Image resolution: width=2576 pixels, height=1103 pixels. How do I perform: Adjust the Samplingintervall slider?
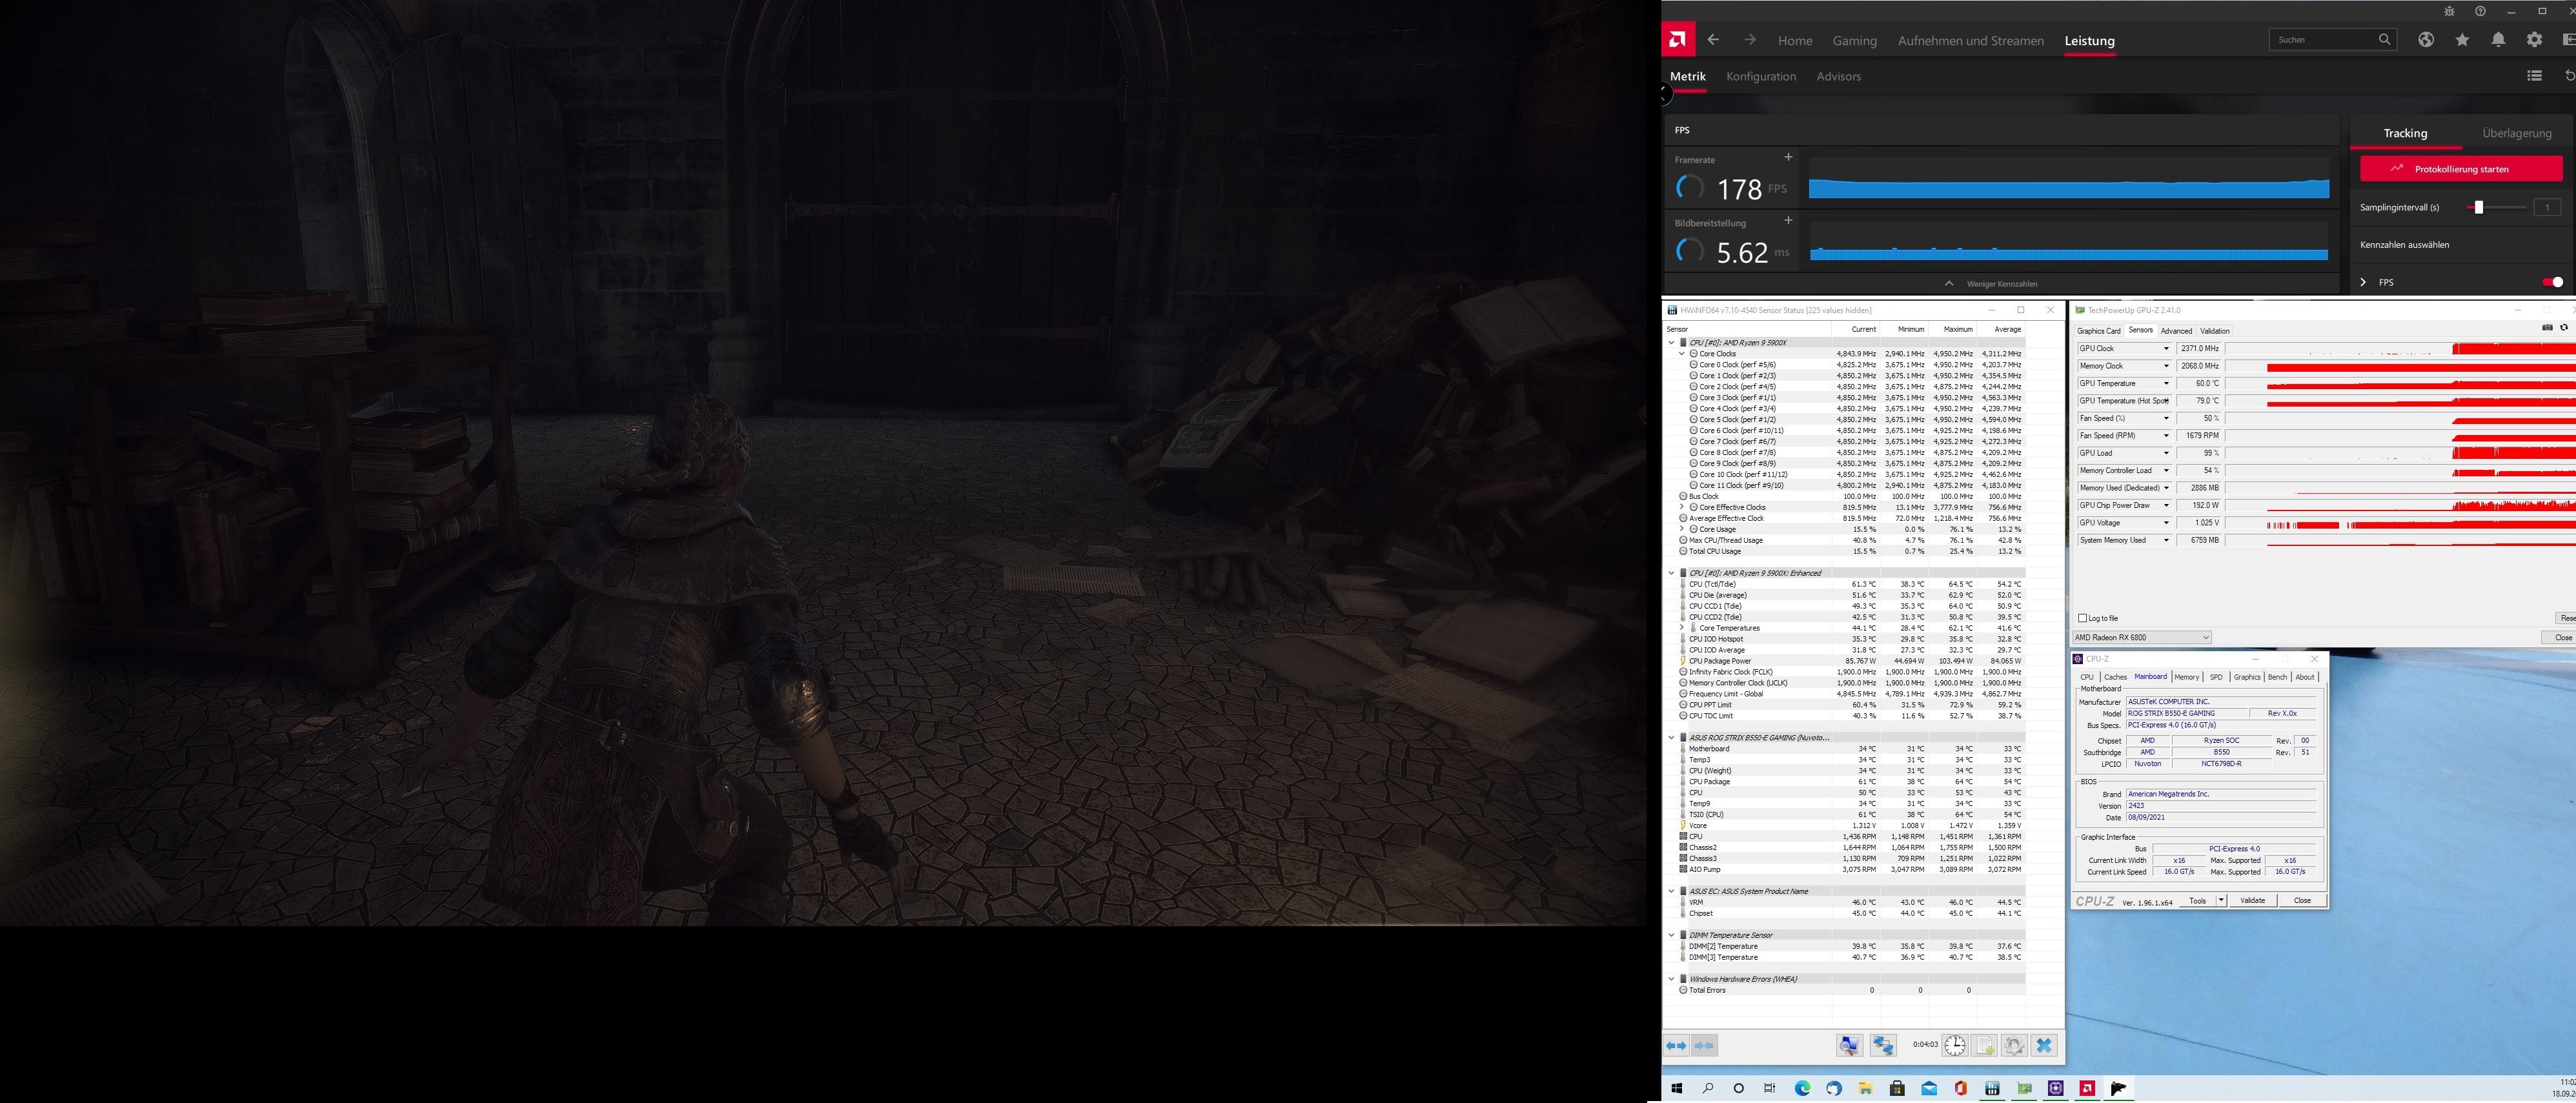[x=2478, y=207]
